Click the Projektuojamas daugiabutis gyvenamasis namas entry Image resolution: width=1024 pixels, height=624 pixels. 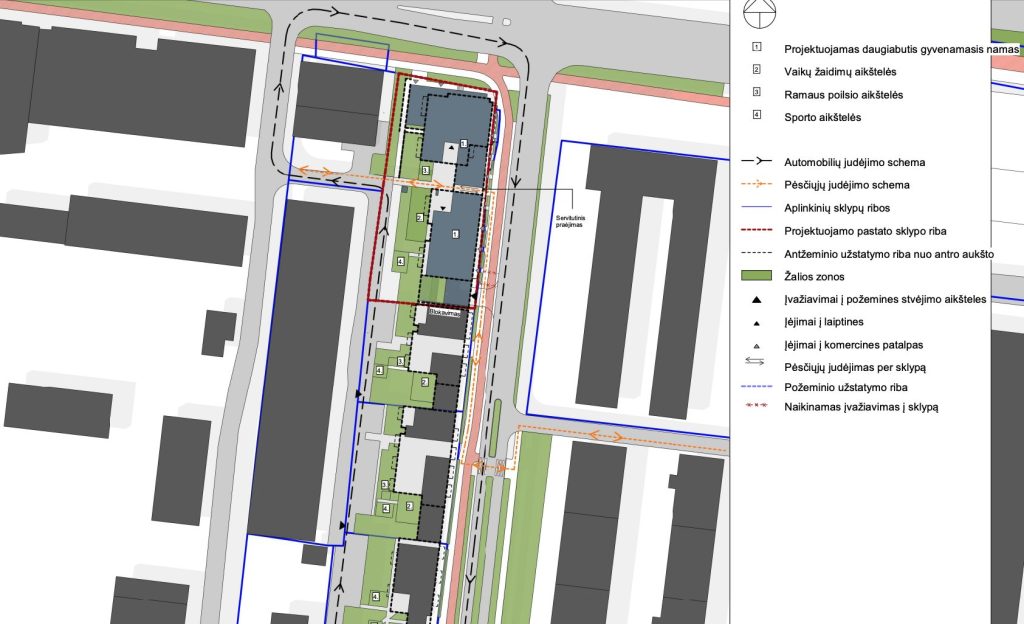899,46
